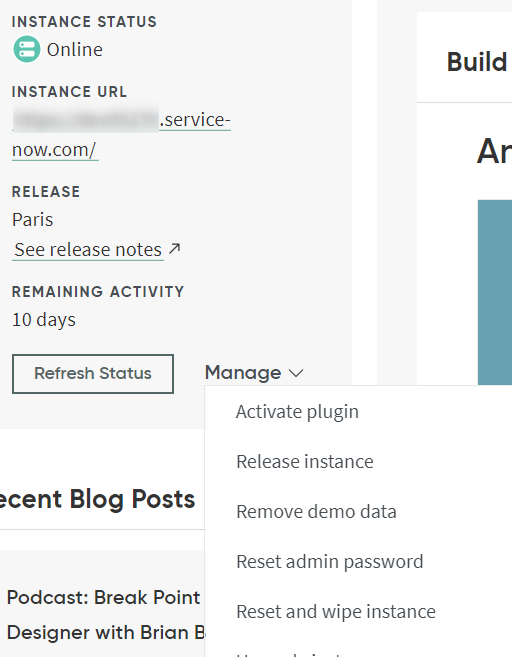Click the Refresh Status button
The height and width of the screenshot is (657, 512).
click(x=93, y=374)
